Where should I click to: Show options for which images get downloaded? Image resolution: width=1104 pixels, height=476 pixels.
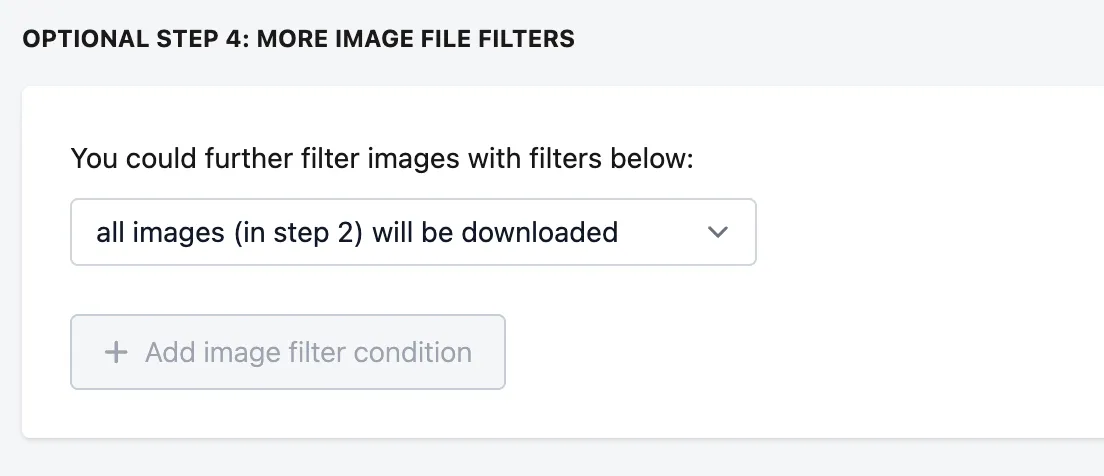pos(413,232)
